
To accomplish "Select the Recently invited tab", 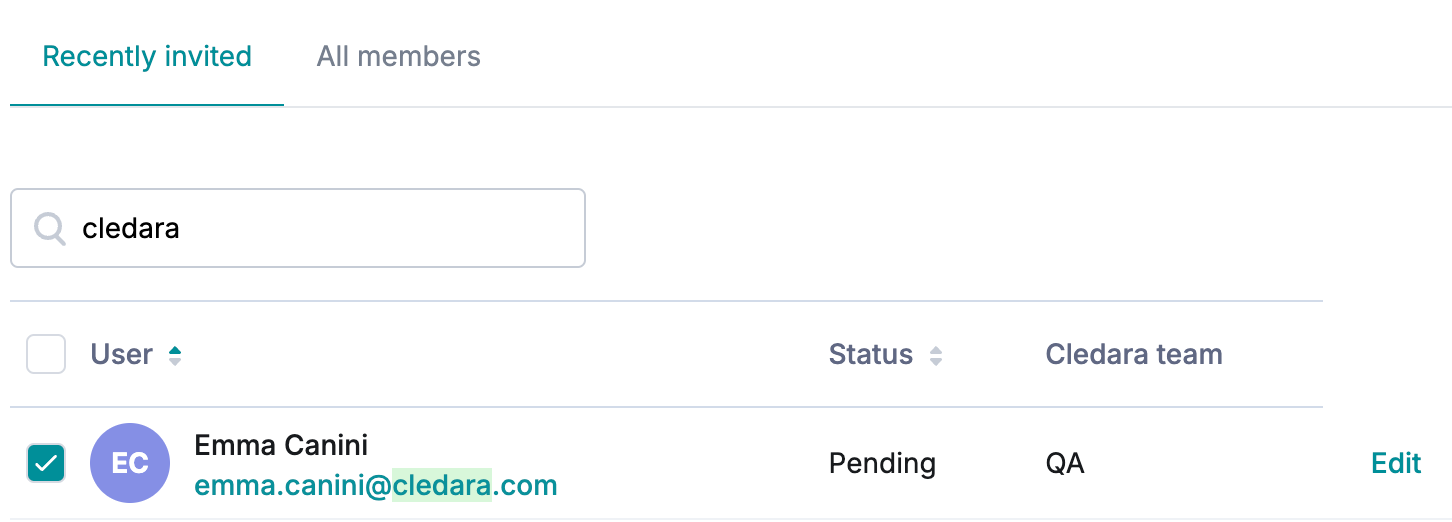I will (147, 56).
